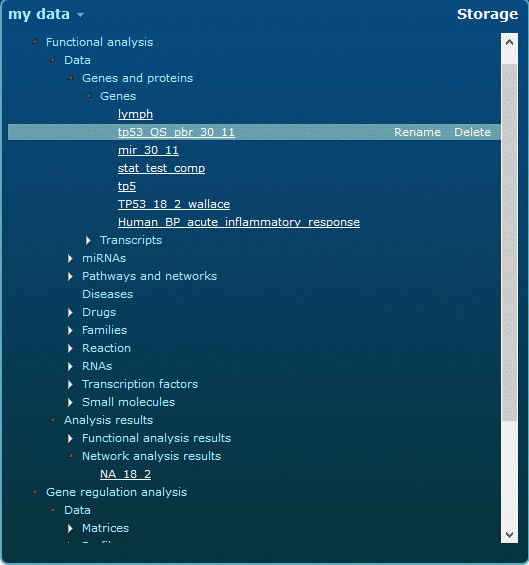Expand the Families node

coord(70,330)
